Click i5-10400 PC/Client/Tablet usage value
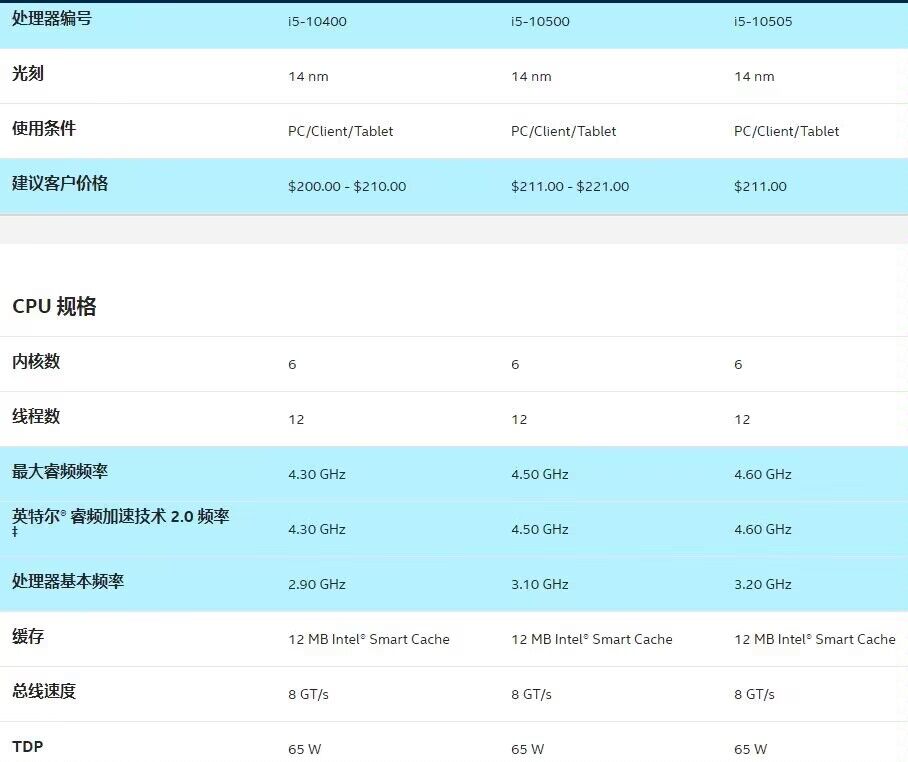The height and width of the screenshot is (762, 908). (x=340, y=131)
